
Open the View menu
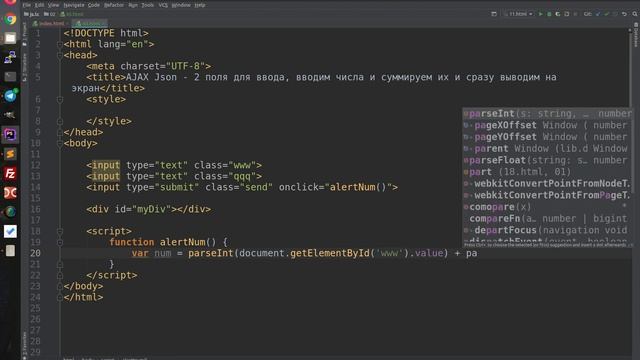pos(53,5)
